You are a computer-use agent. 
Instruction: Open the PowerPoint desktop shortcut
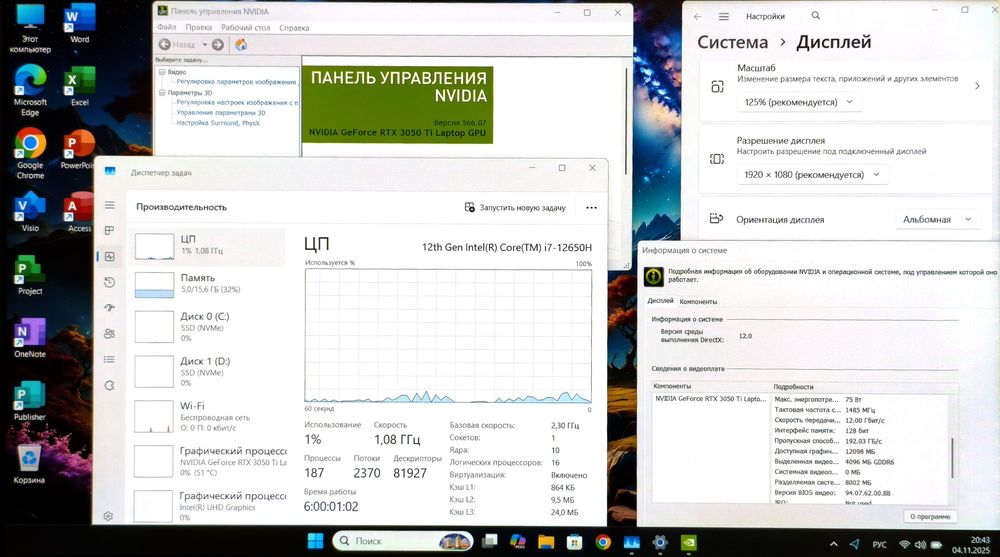tap(78, 149)
